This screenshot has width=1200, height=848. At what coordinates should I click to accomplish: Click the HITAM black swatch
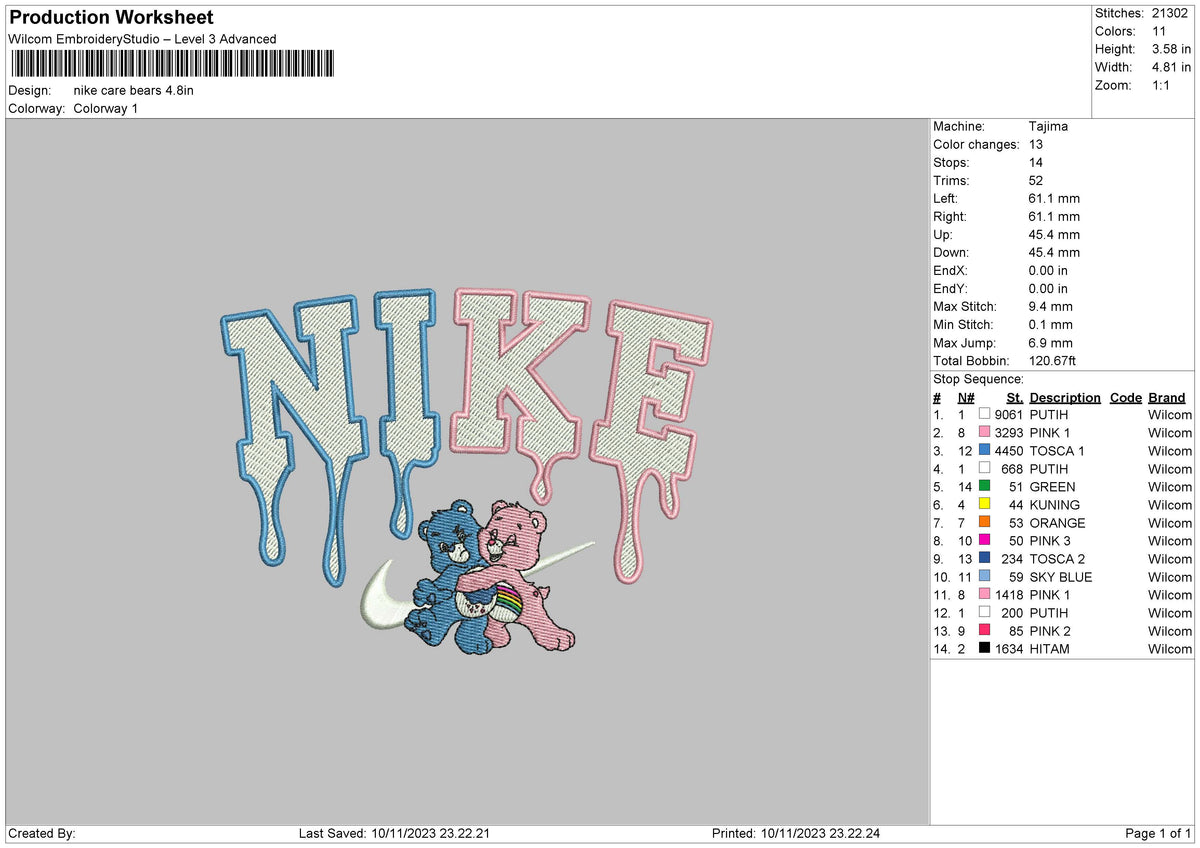(x=985, y=649)
